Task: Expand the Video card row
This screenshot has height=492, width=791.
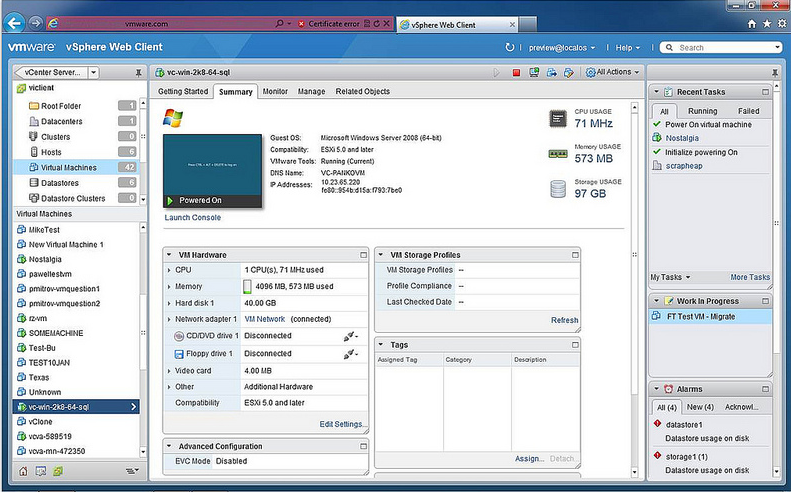Action: pos(169,371)
